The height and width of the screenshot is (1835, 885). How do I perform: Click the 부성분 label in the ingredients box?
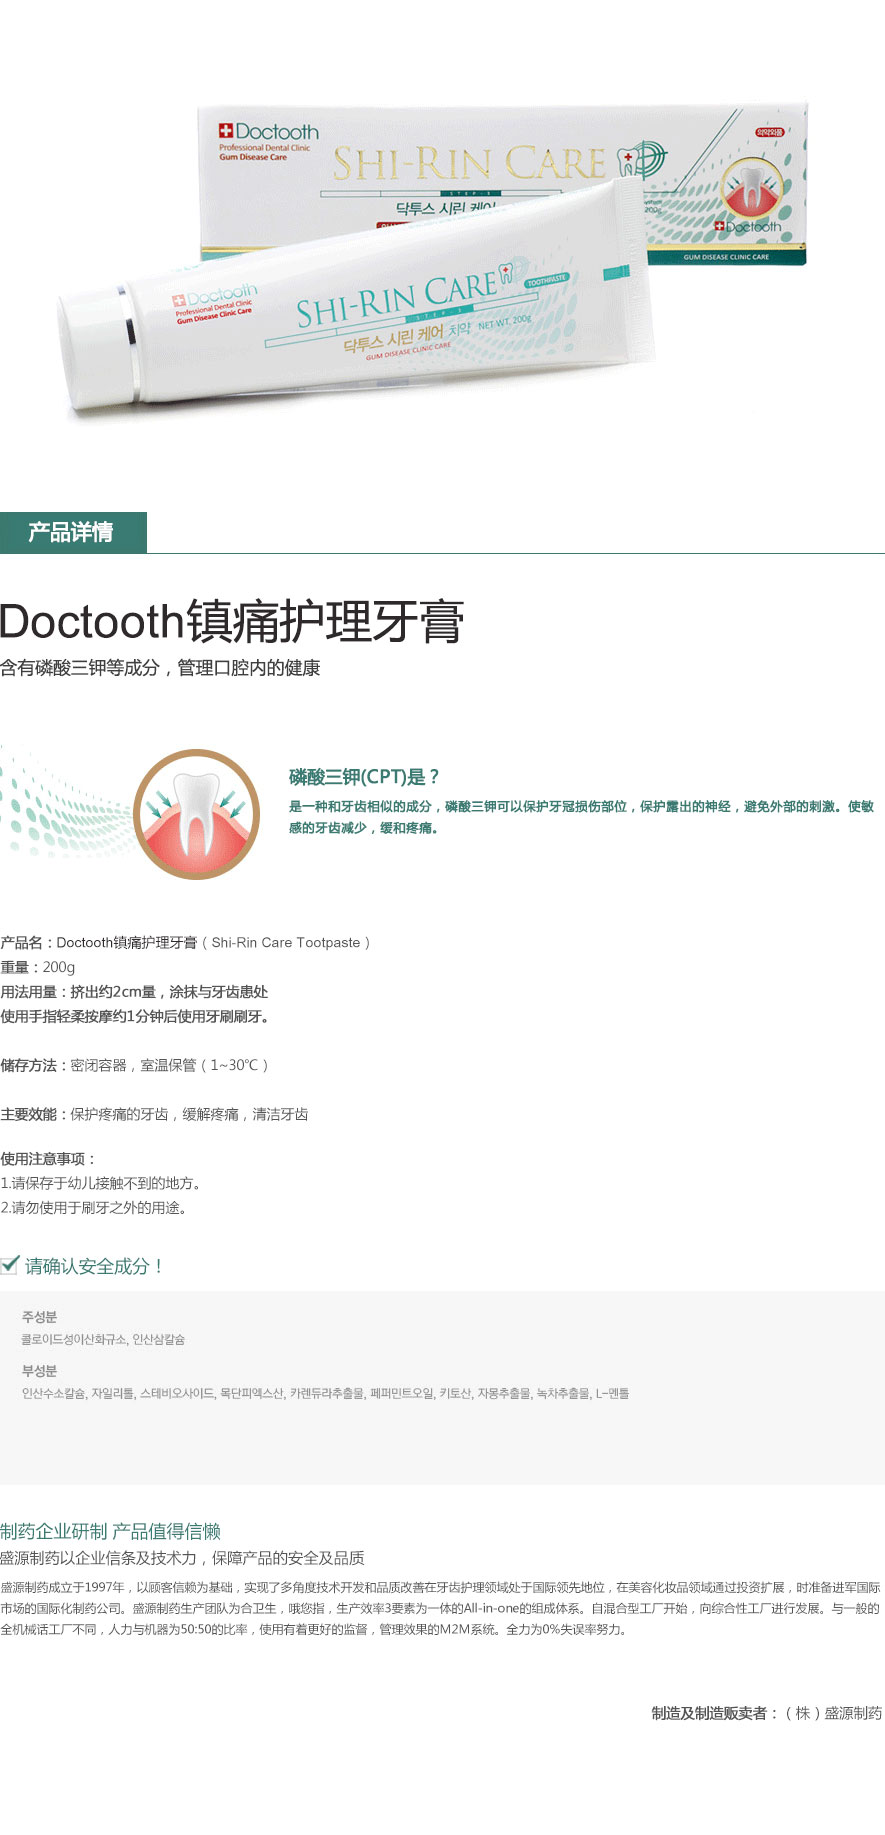(39, 1371)
